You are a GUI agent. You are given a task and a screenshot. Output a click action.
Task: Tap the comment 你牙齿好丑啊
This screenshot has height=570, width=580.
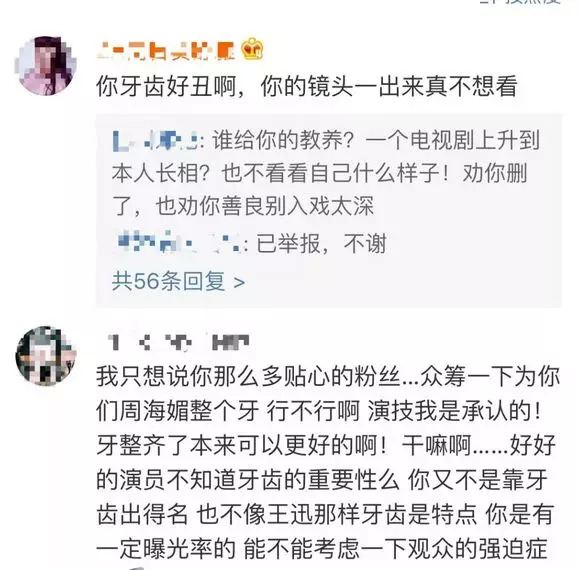(x=307, y=87)
